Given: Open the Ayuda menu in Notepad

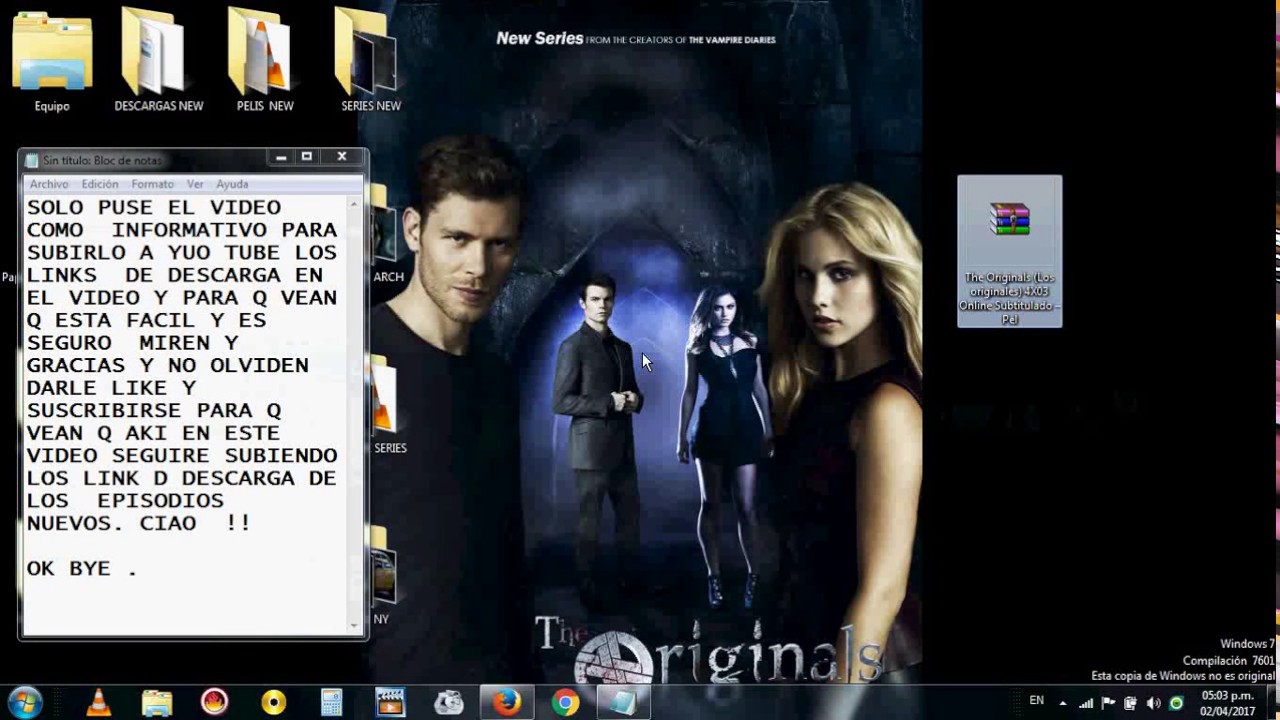Looking at the screenshot, I should click(x=232, y=184).
